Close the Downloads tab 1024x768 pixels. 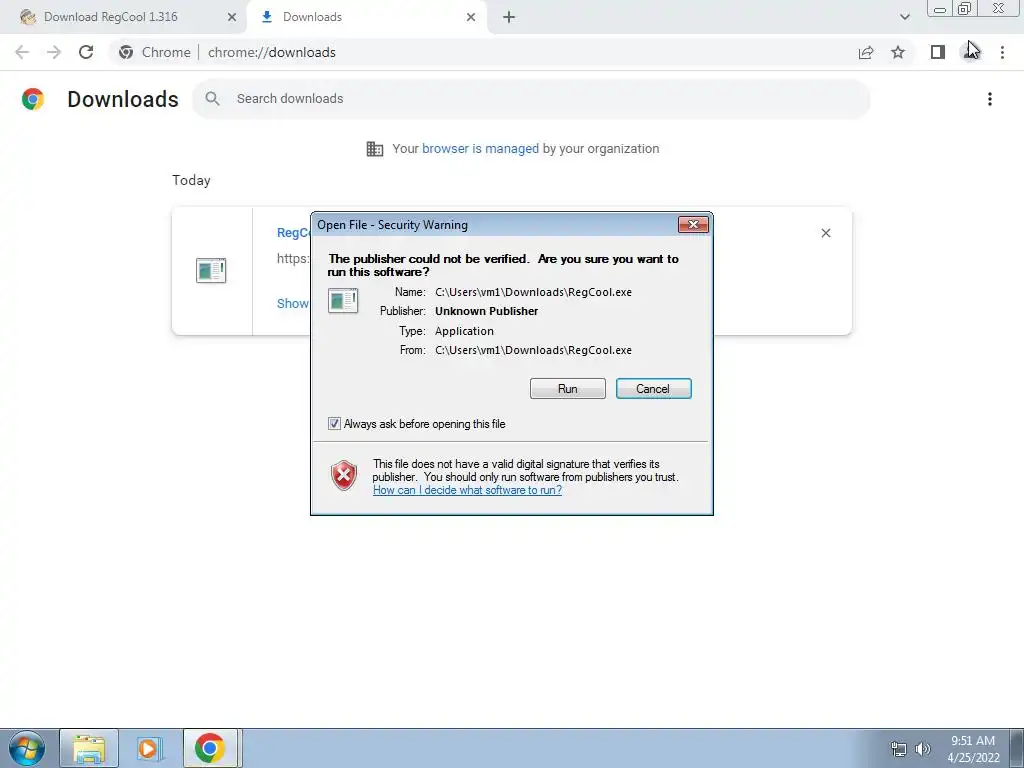tap(471, 17)
